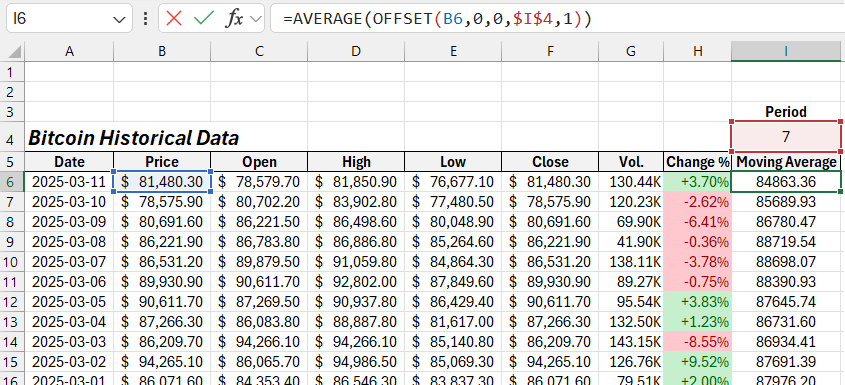Select volume cell 138.11K
Screen dimensions: 845x385
tap(631, 262)
